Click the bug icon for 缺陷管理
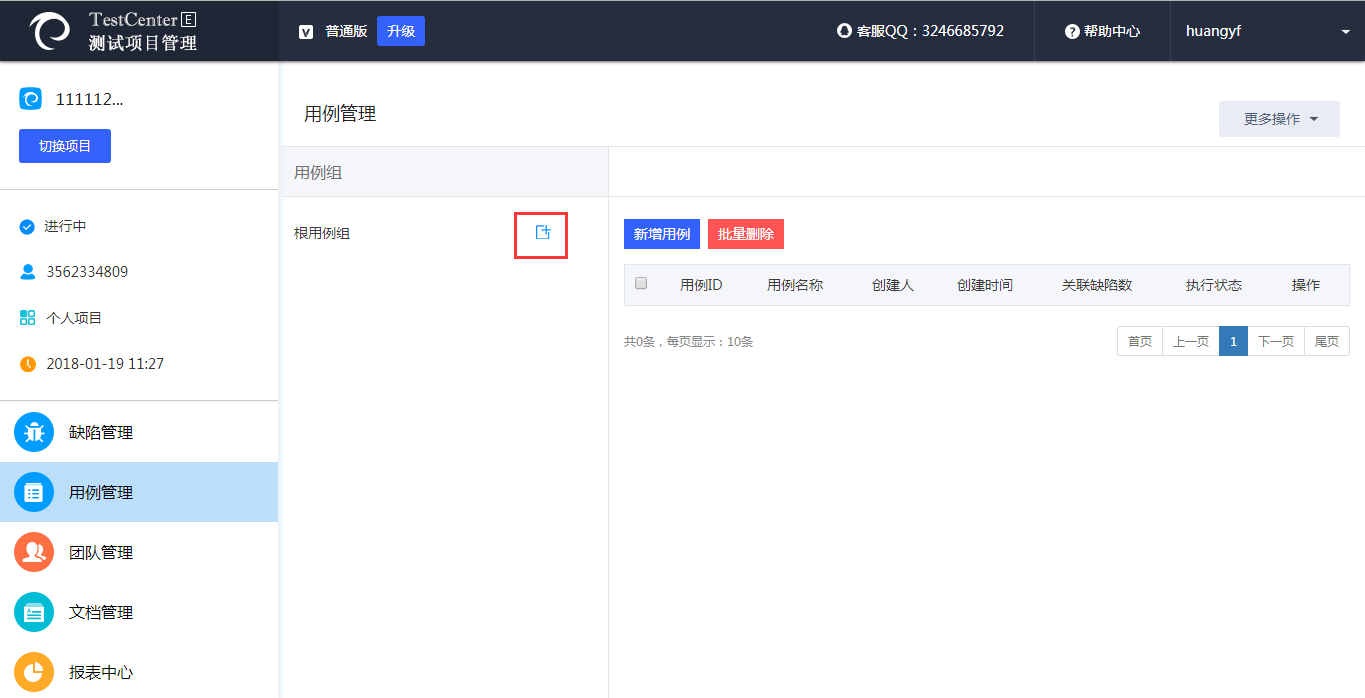The width and height of the screenshot is (1365, 698). 34,432
